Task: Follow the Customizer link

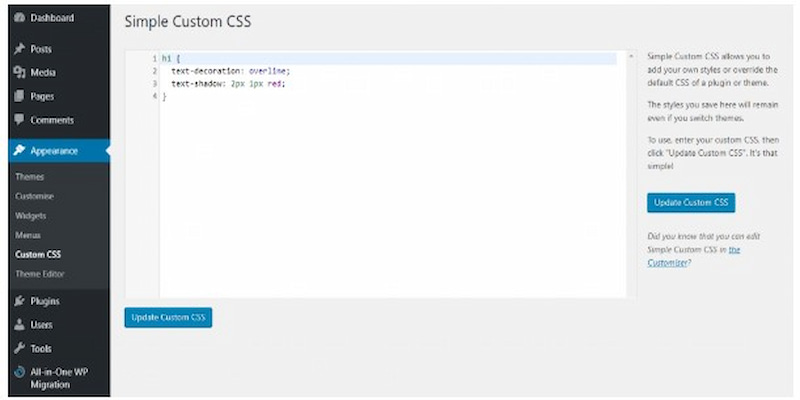Action: point(669,262)
